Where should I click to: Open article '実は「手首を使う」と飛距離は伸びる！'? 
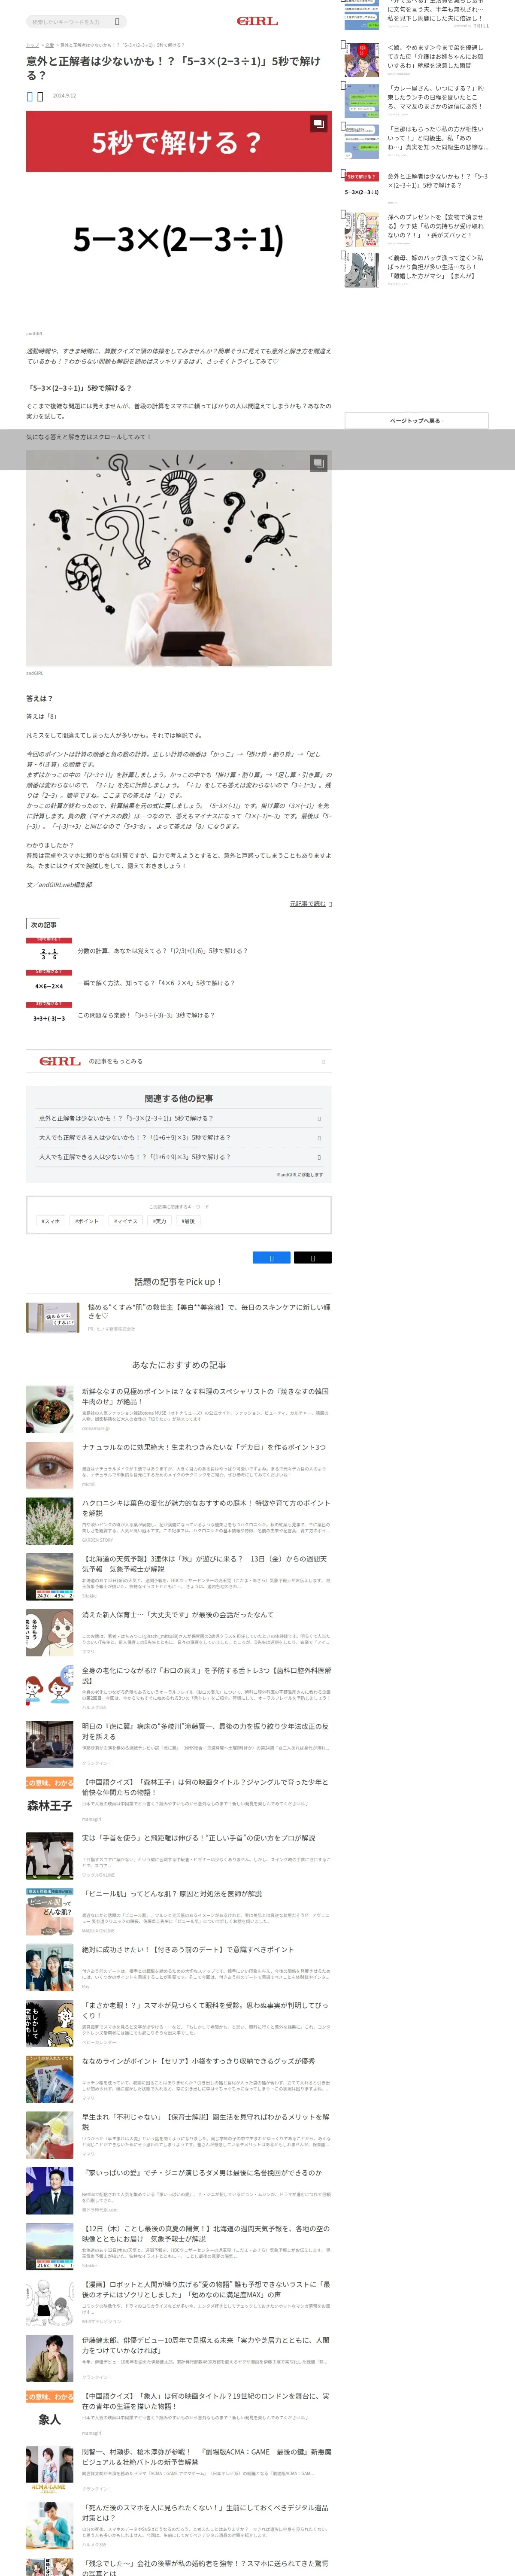pyautogui.click(x=199, y=1839)
